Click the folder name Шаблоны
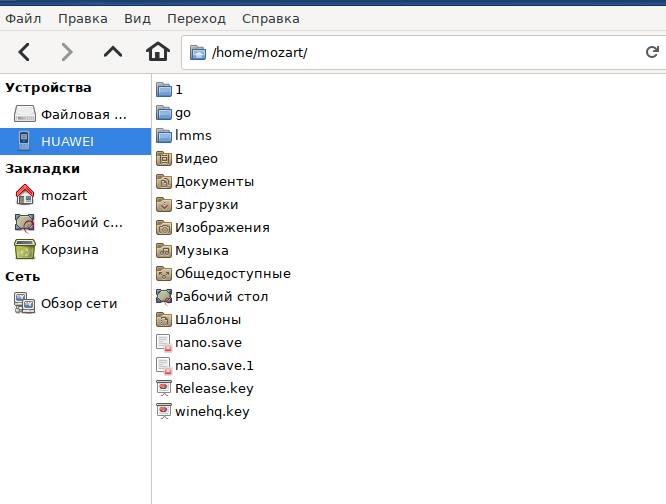The image size is (666, 504). 208,319
